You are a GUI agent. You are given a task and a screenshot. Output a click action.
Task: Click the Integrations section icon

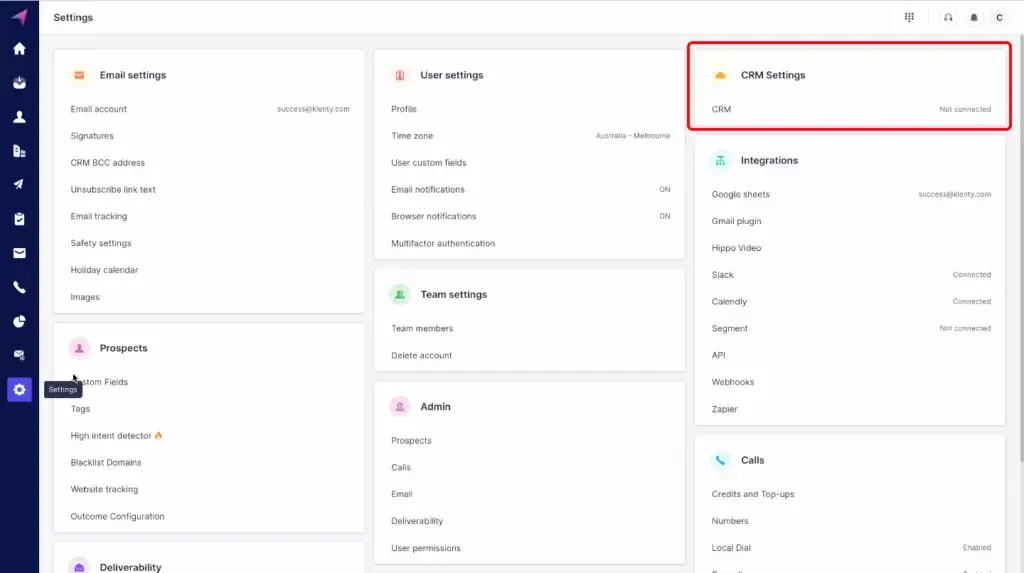[720, 161]
